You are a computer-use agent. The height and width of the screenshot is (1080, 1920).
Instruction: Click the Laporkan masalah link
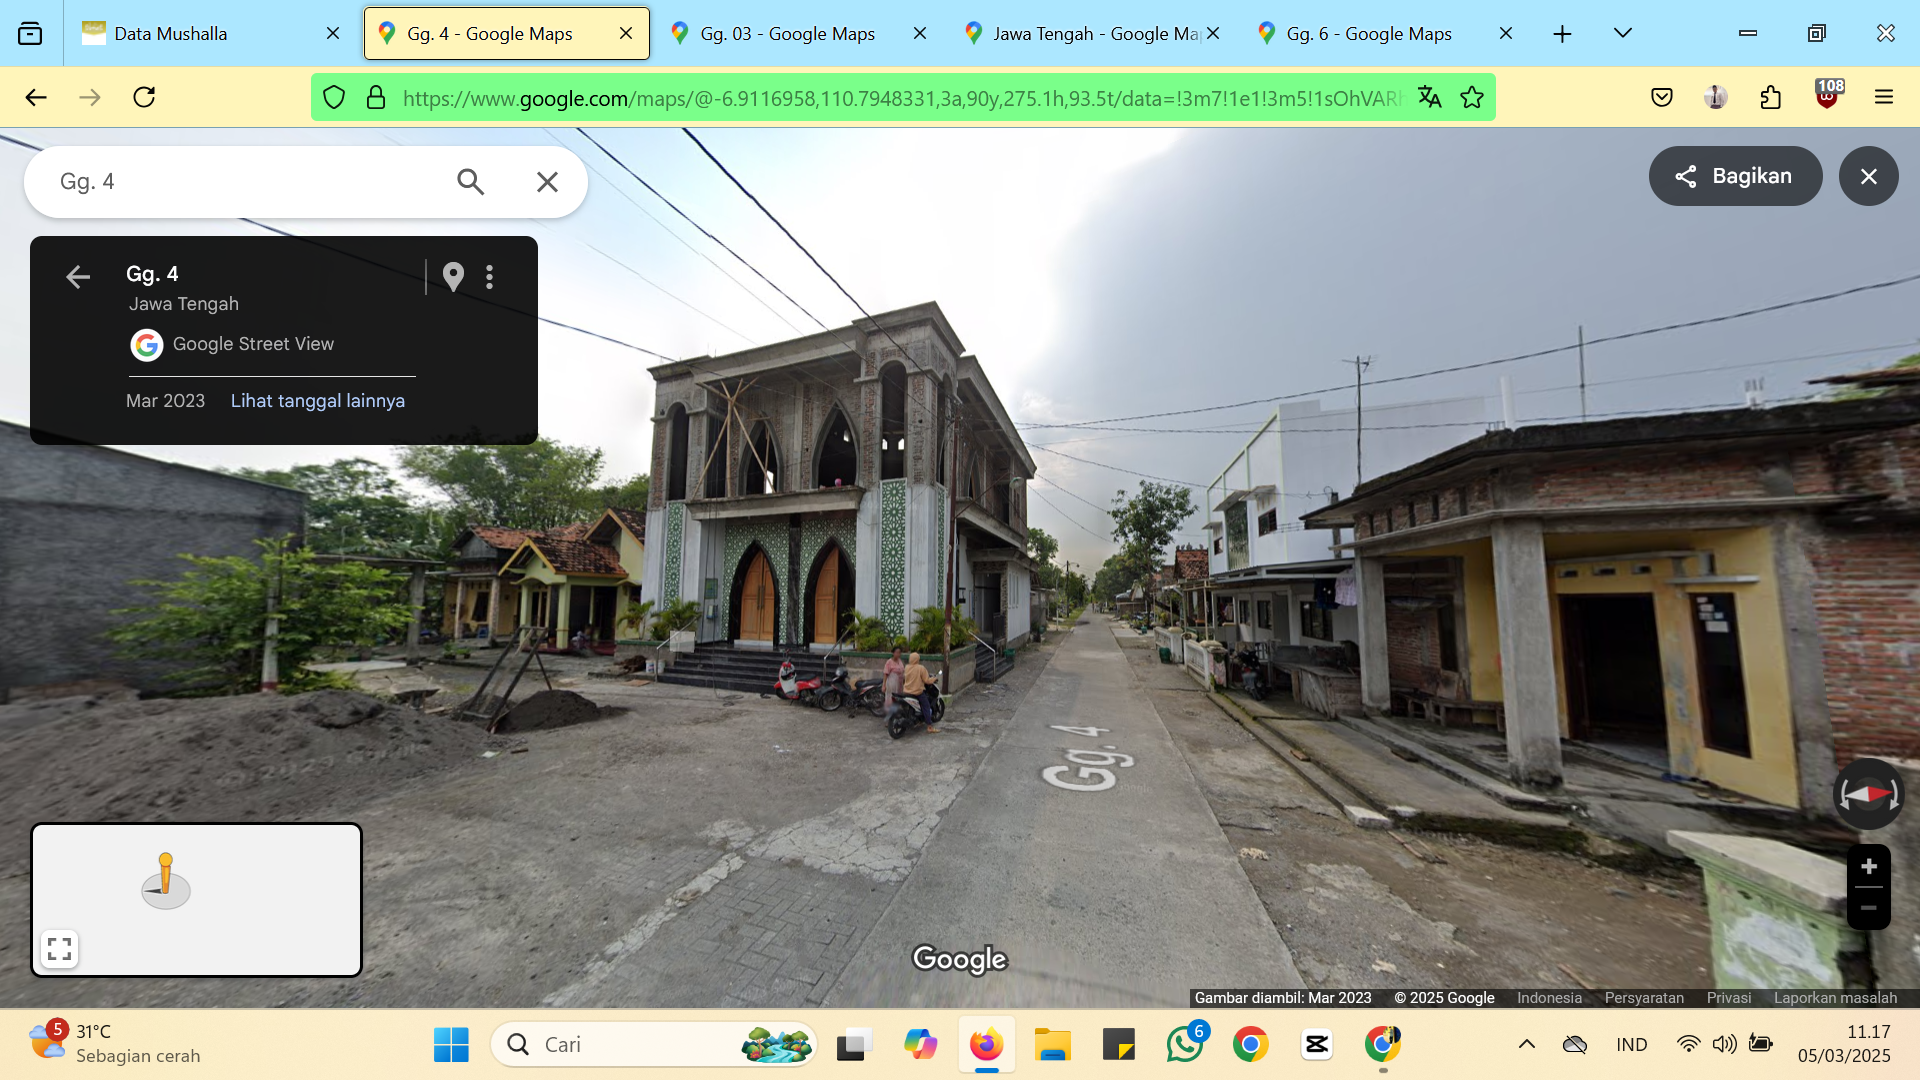pyautogui.click(x=1835, y=998)
